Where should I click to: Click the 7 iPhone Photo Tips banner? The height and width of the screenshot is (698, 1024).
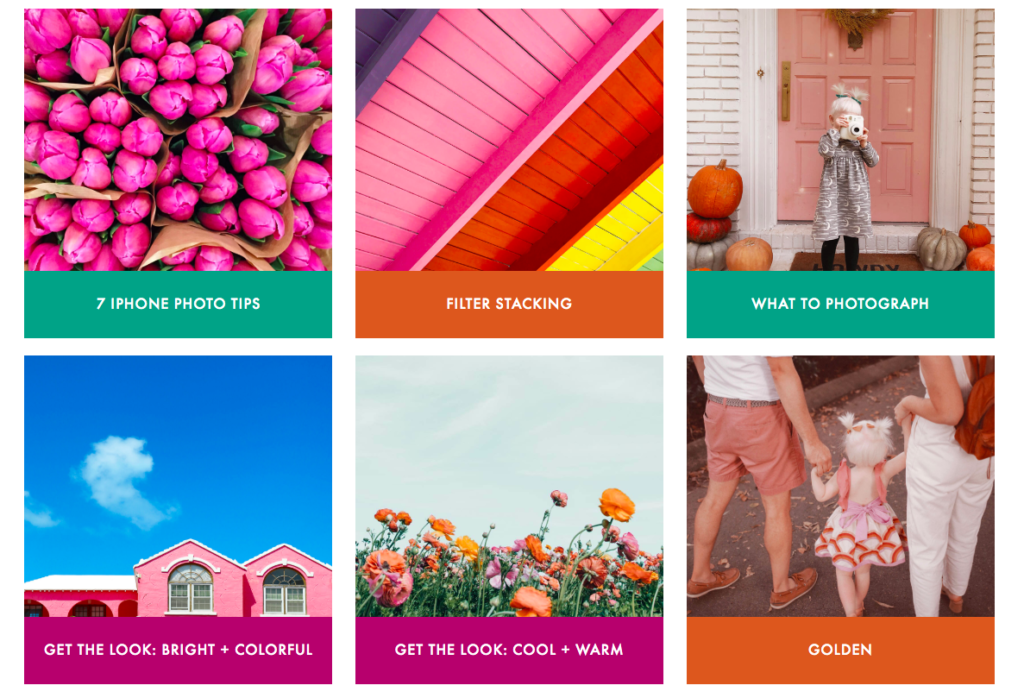(x=178, y=304)
